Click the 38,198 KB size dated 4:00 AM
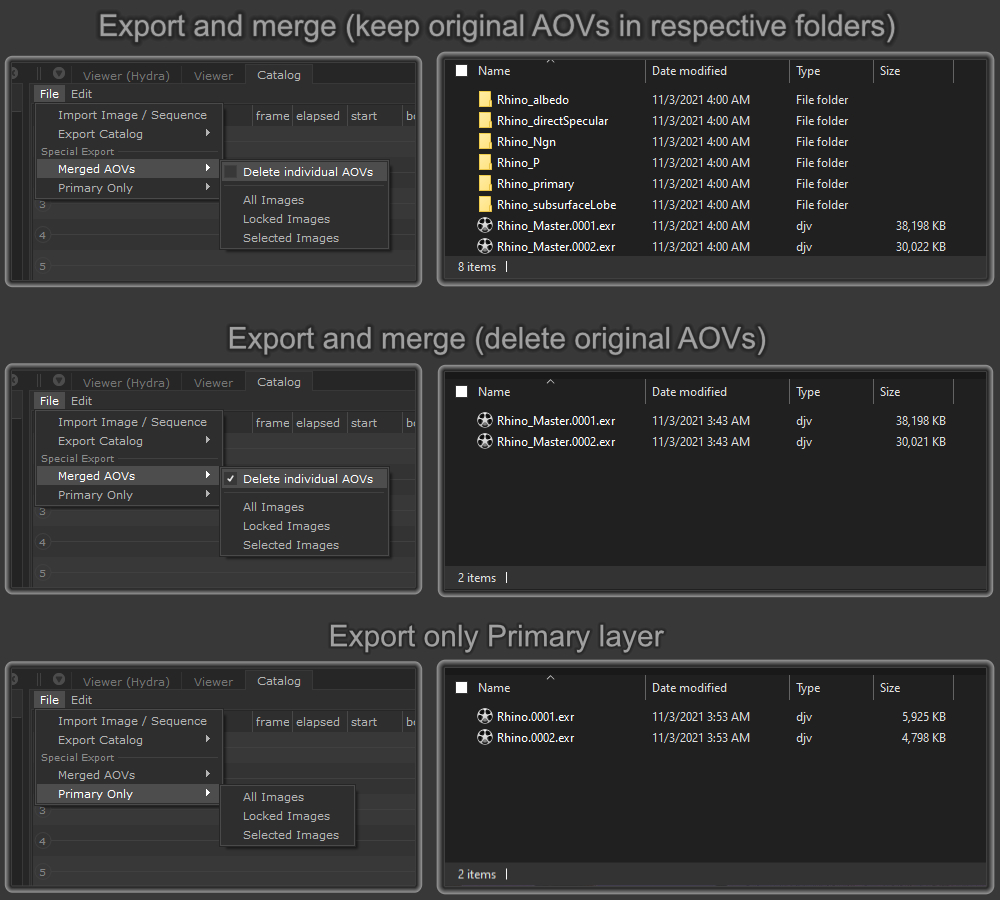This screenshot has height=900, width=1000. [920, 225]
